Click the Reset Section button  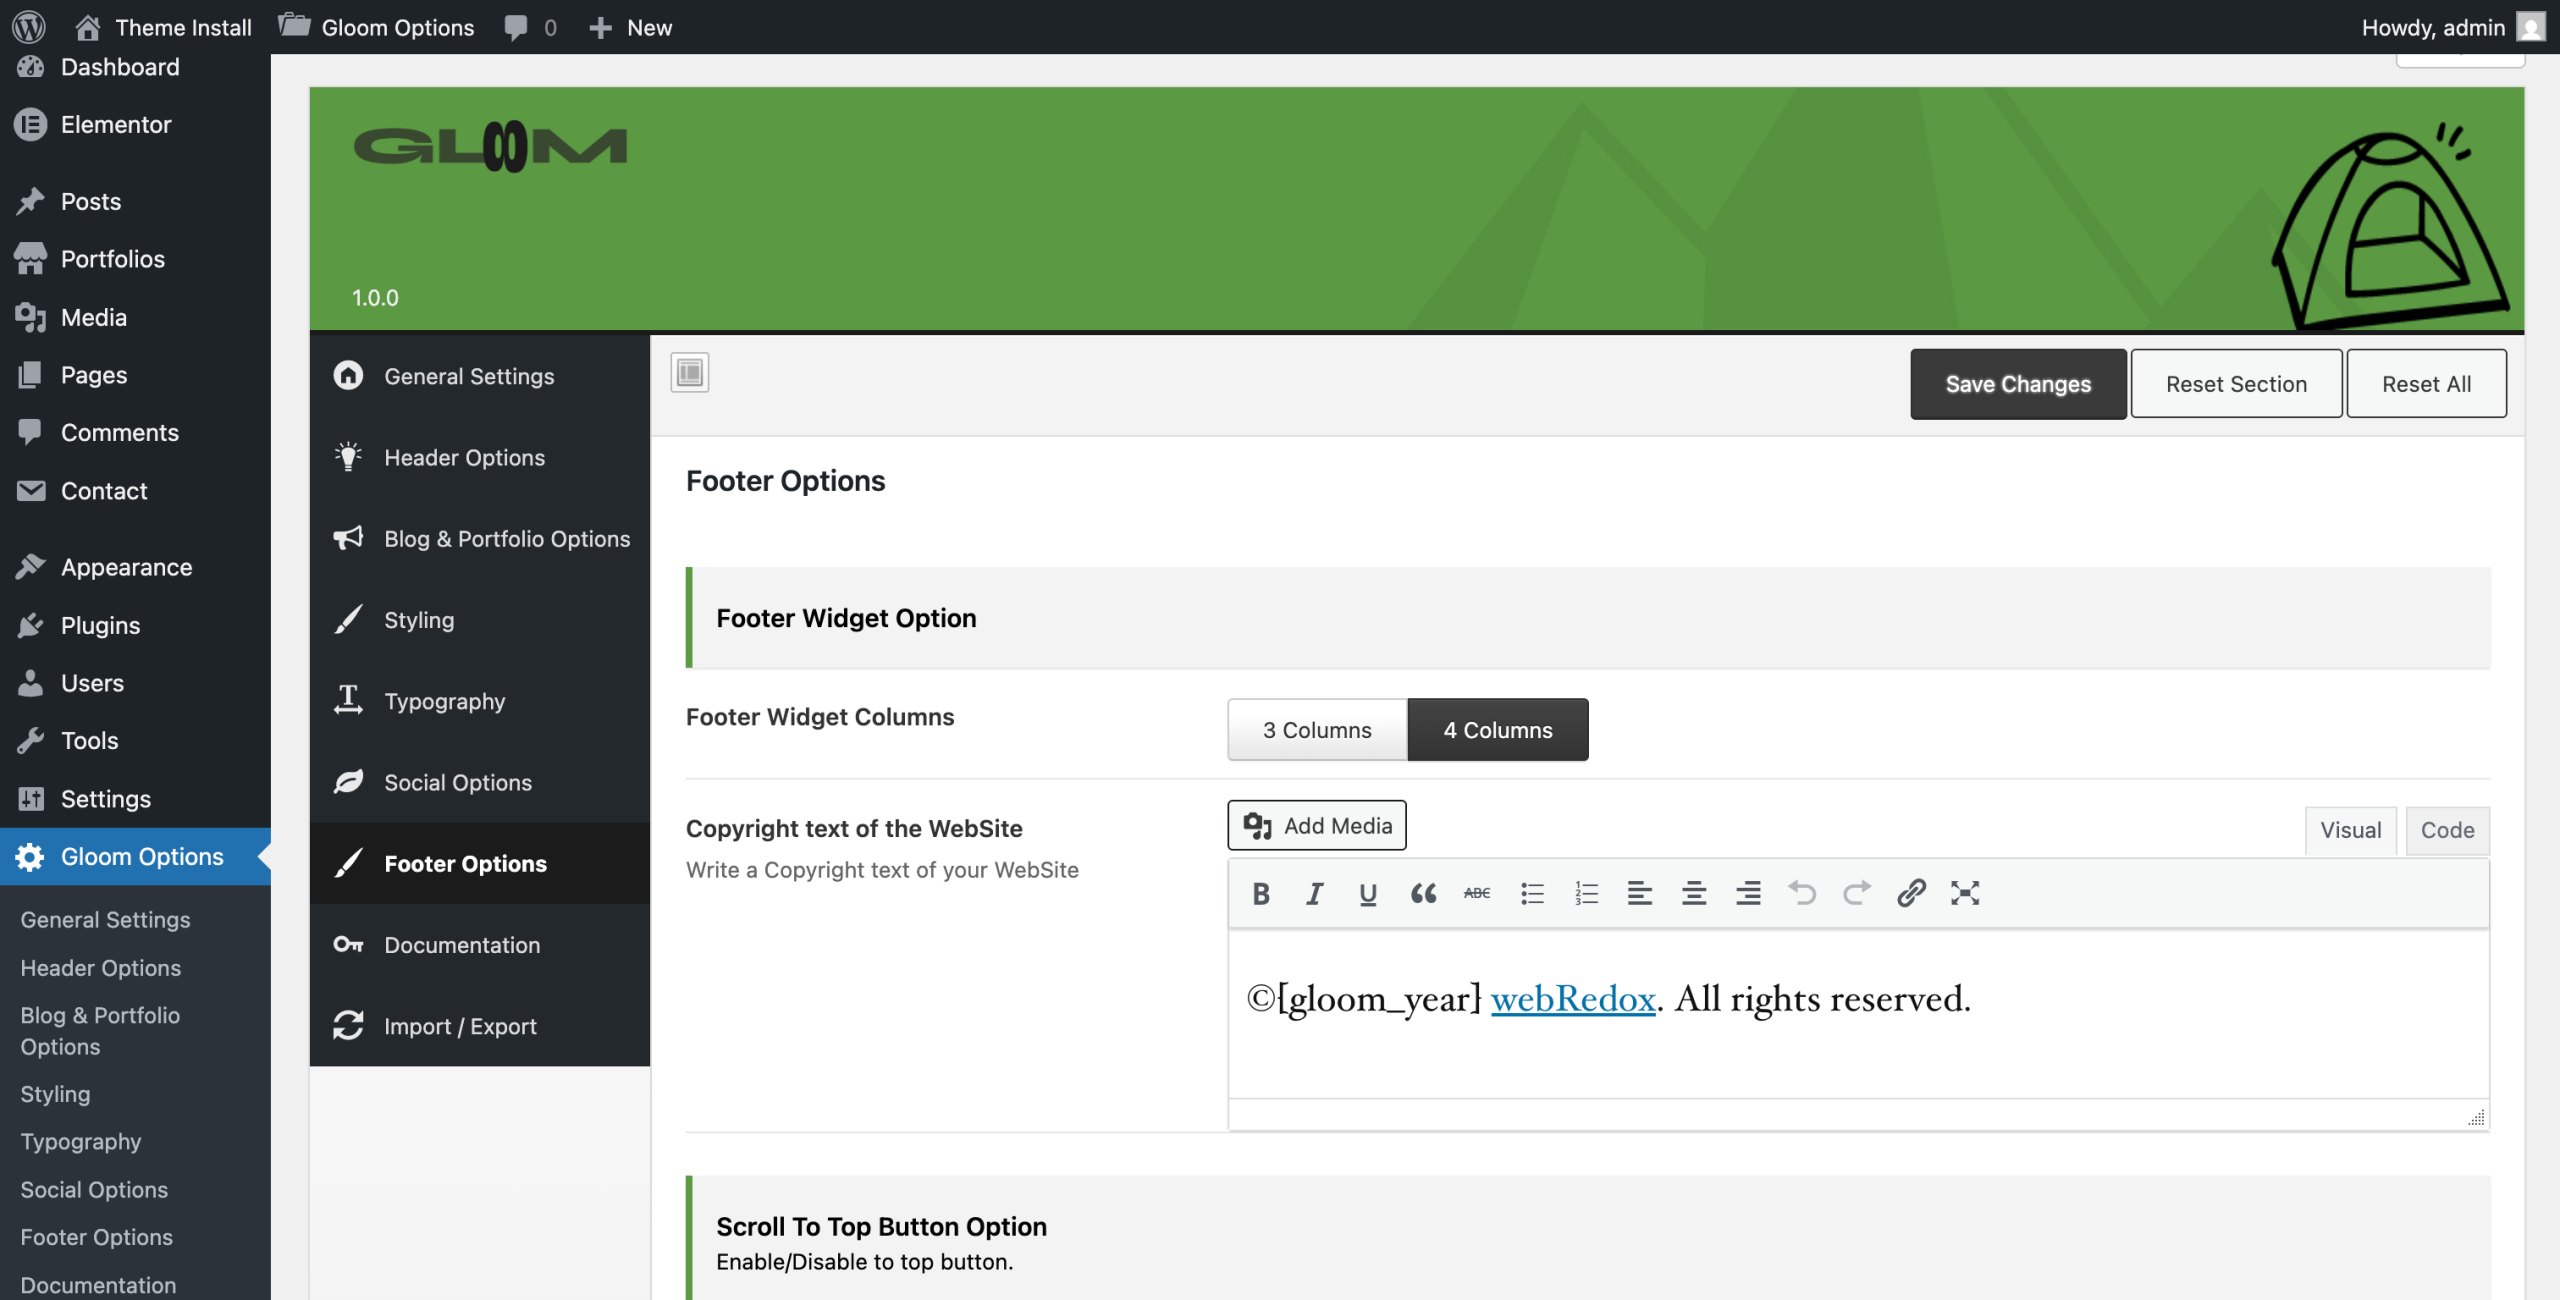(x=2236, y=384)
